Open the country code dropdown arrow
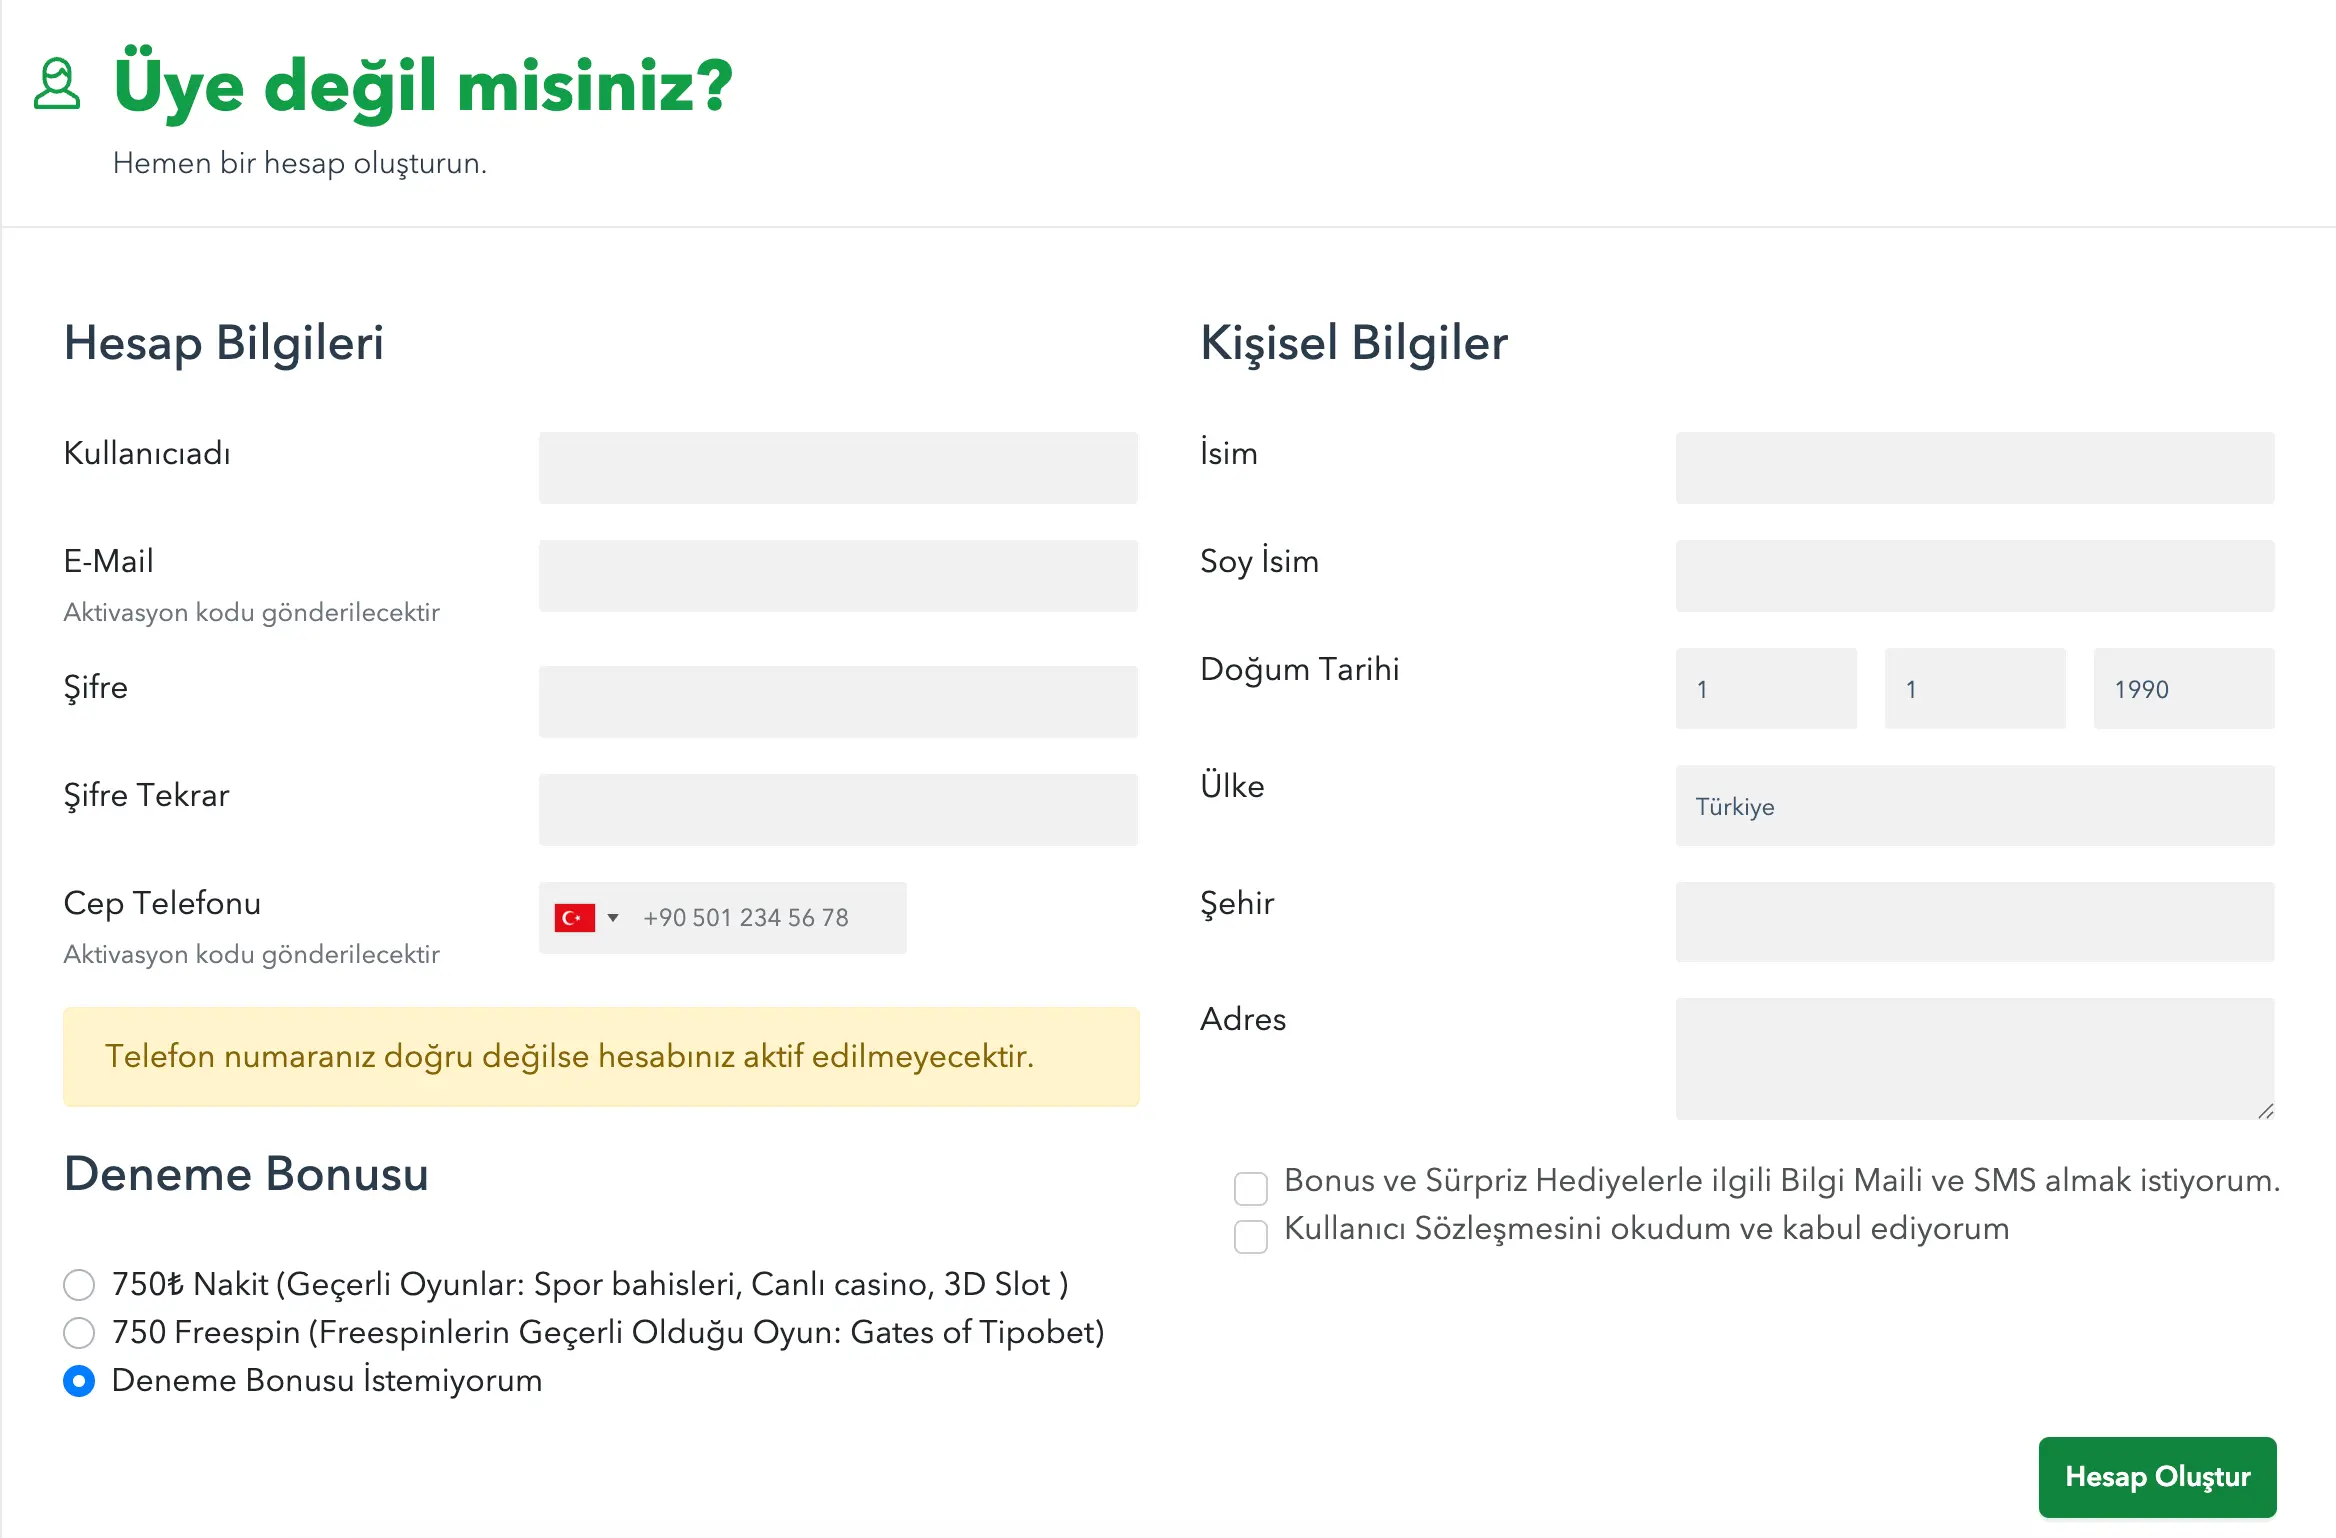This screenshot has height=1538, width=2336. tap(613, 917)
